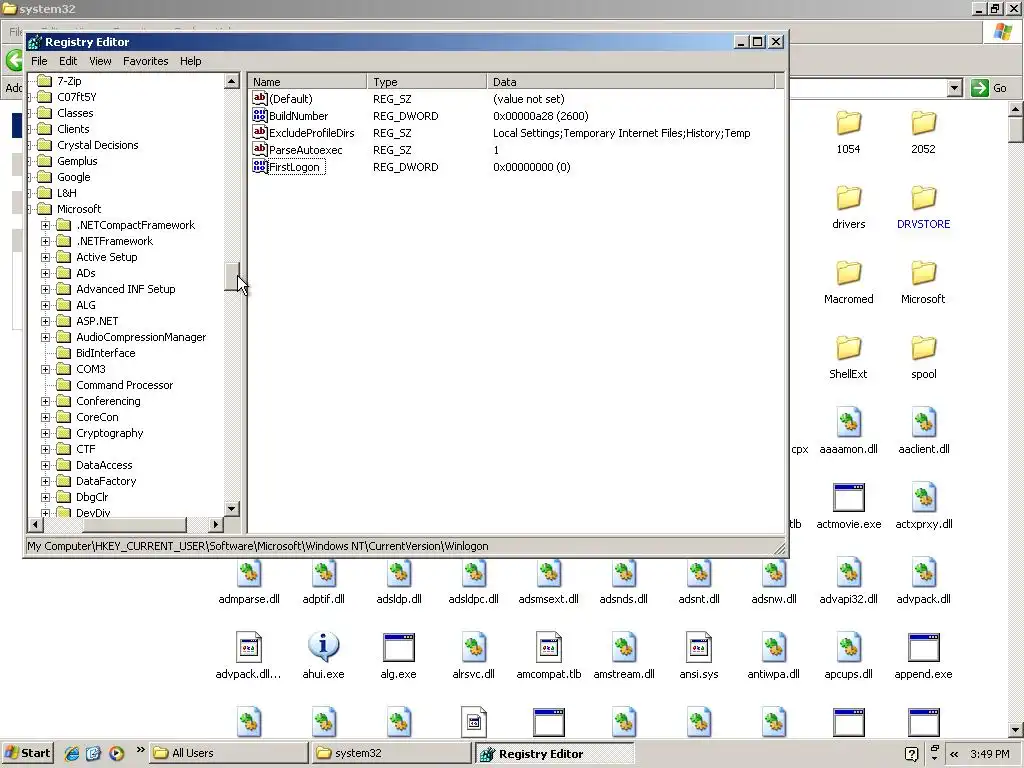Click the Name column header

[307, 82]
